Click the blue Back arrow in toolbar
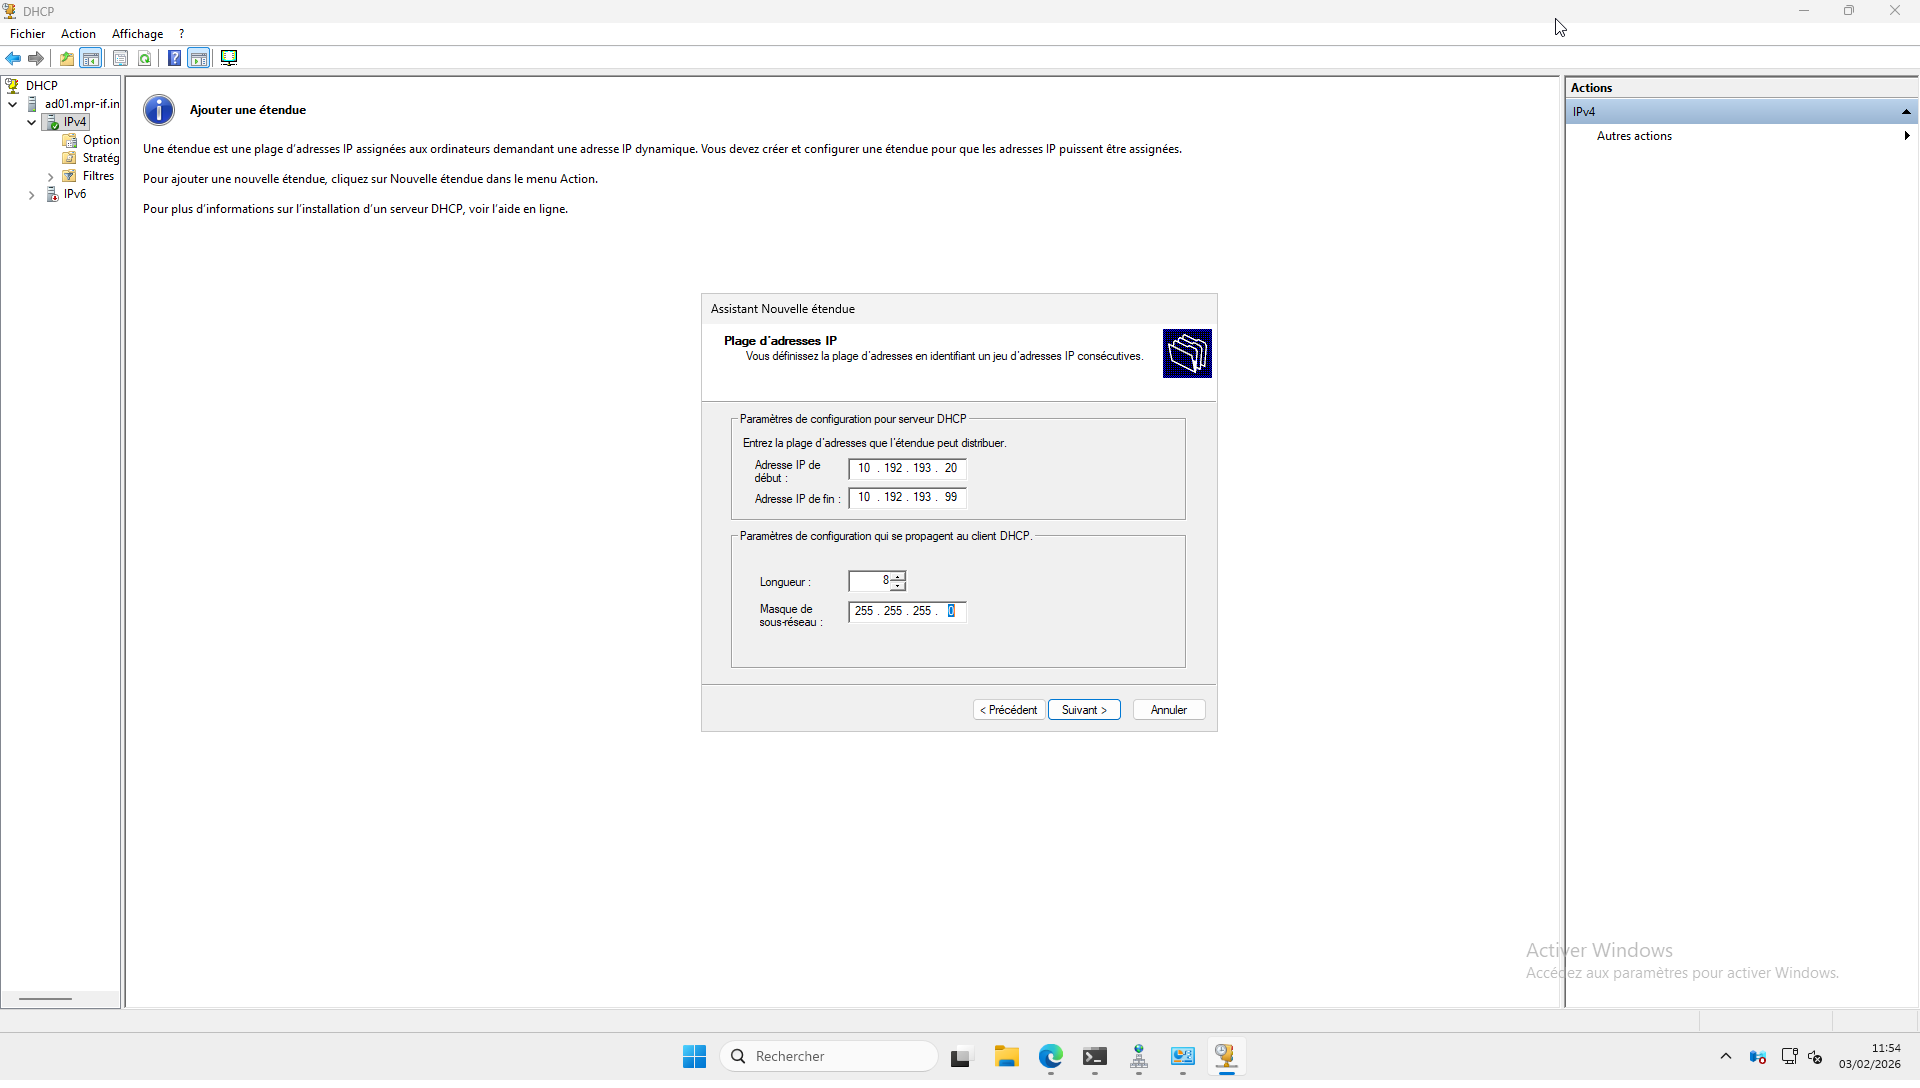This screenshot has width=1920, height=1088. 13,58
